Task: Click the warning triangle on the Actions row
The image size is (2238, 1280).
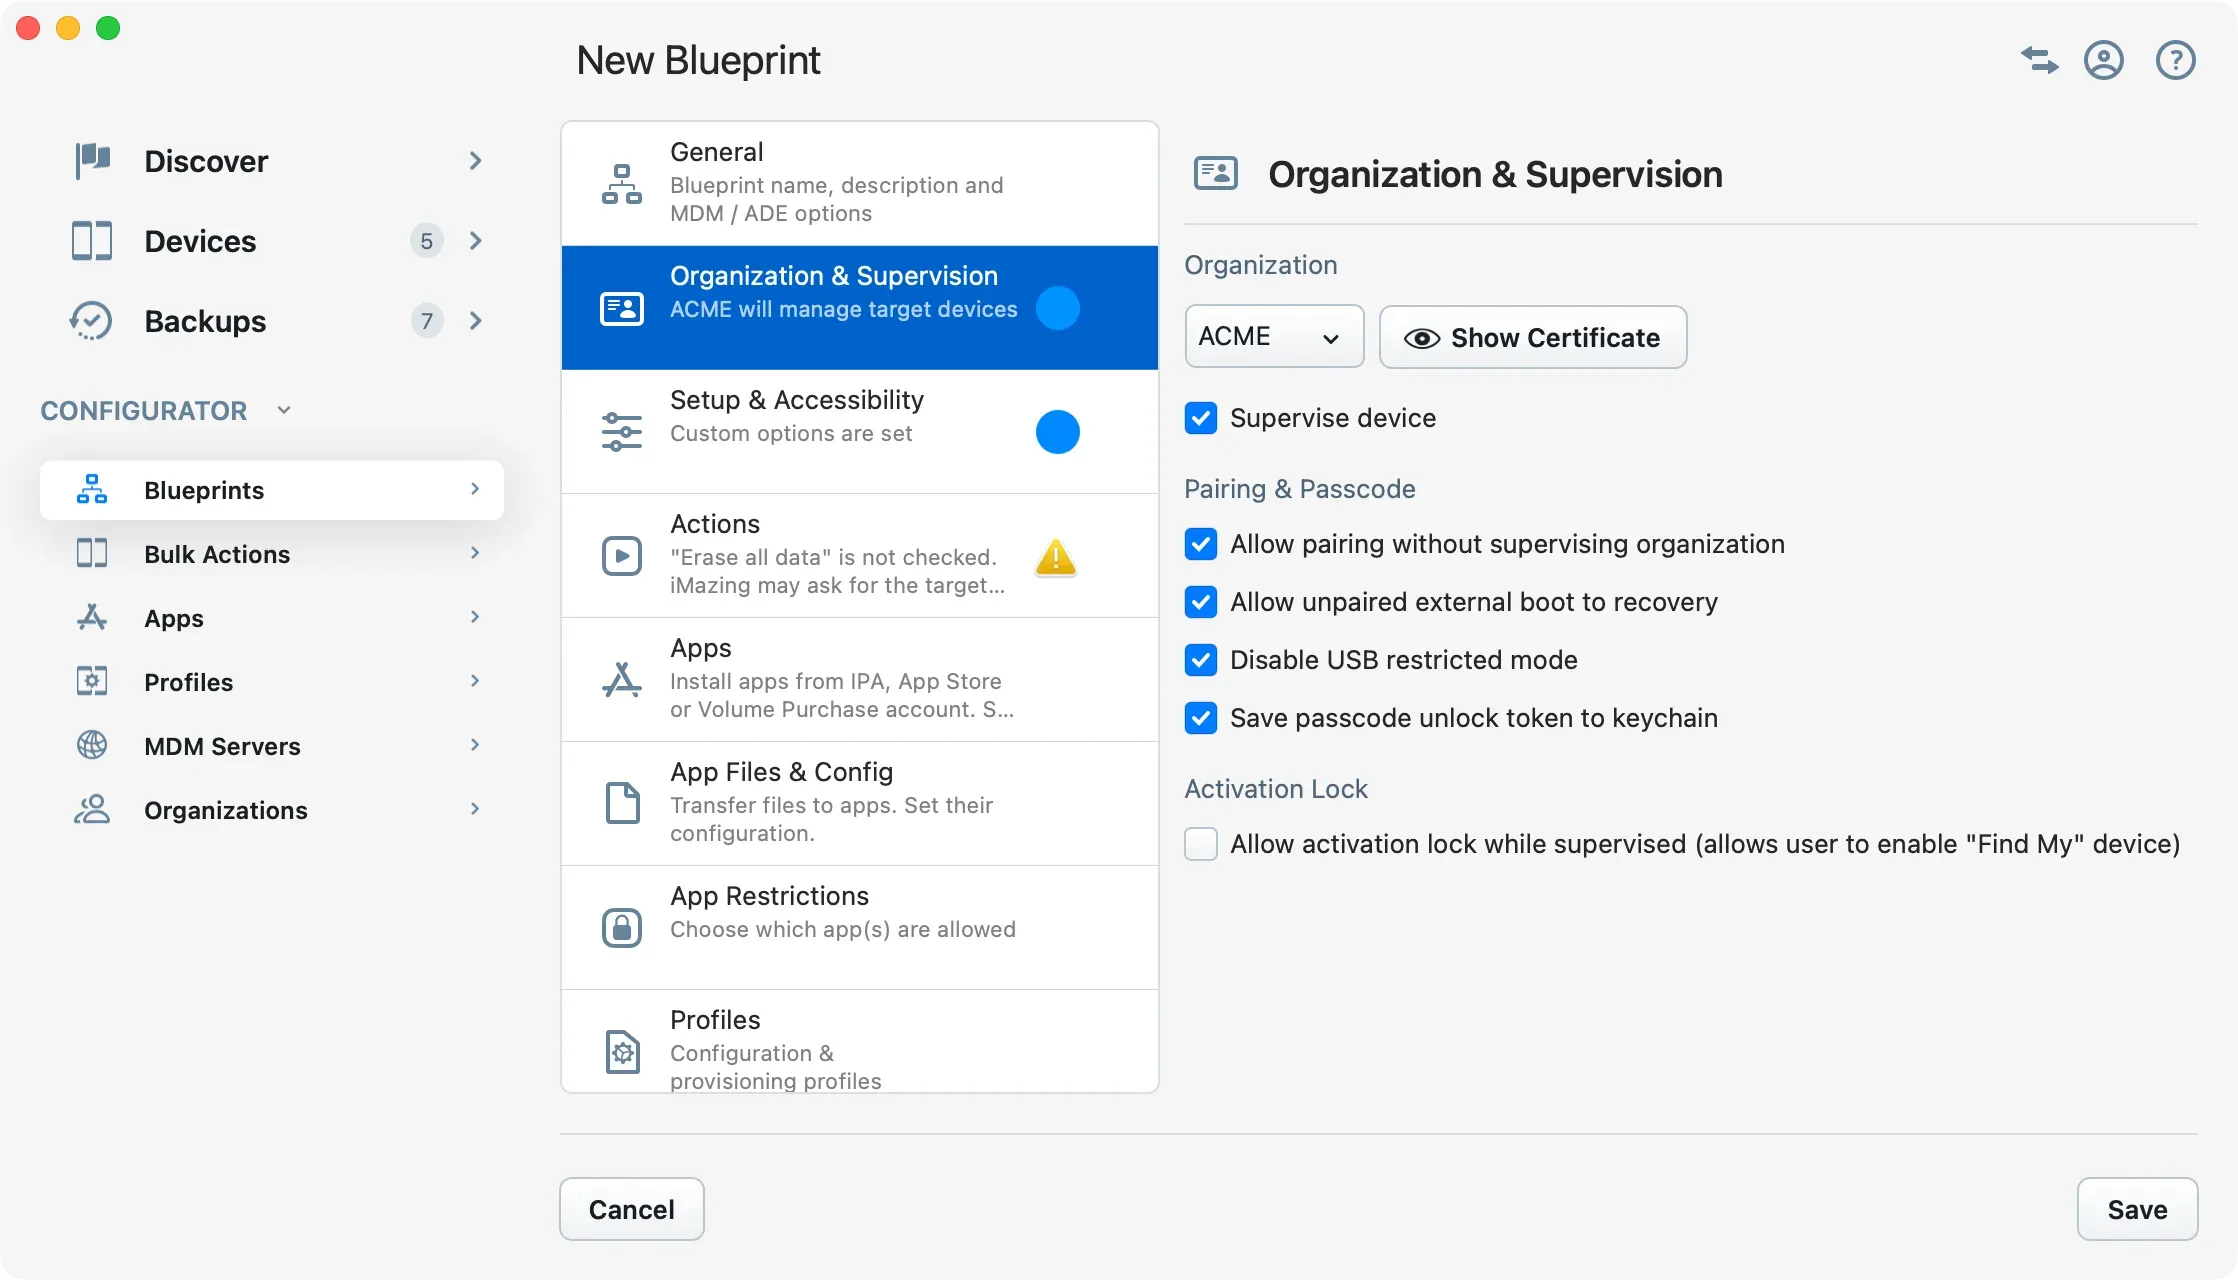Action: click(x=1057, y=557)
